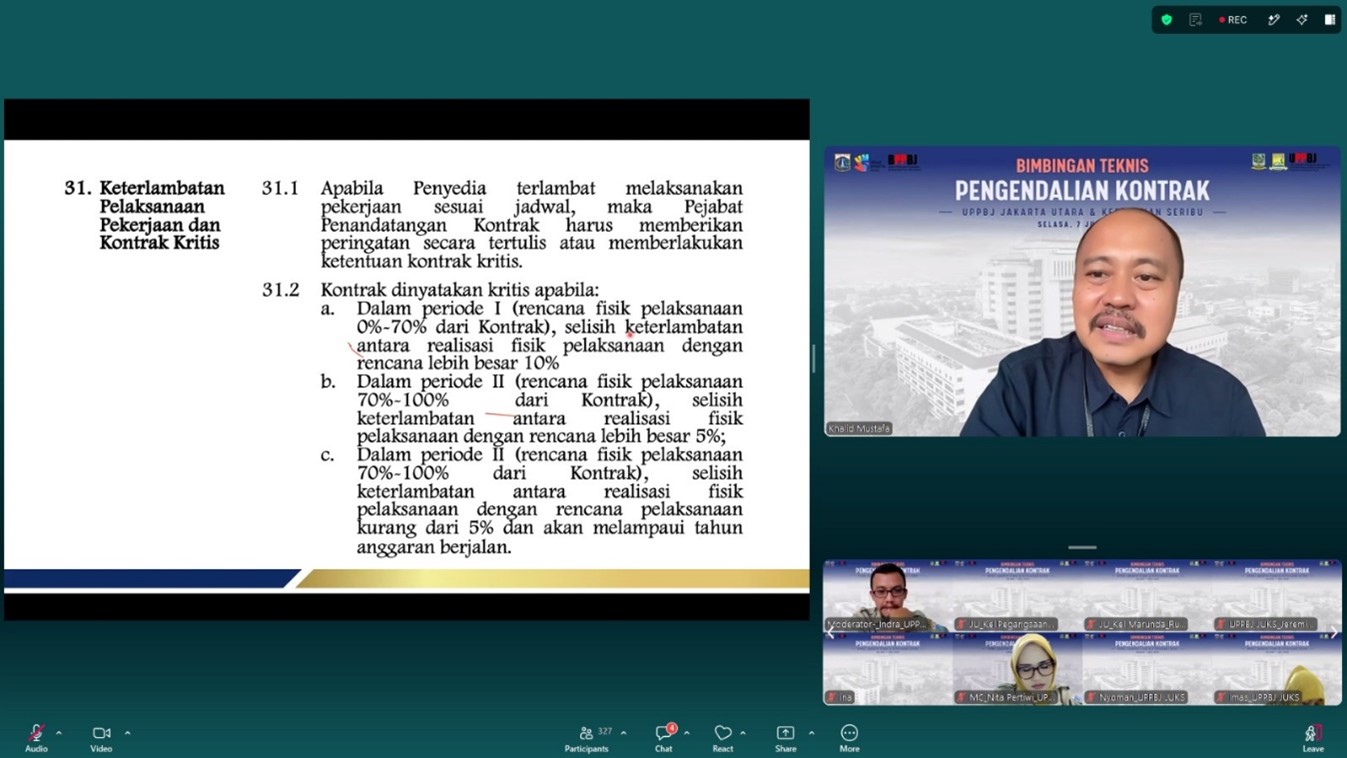Select MC_Nita Pertiwi participant tile
This screenshot has width=1347, height=758.
tap(1017, 669)
